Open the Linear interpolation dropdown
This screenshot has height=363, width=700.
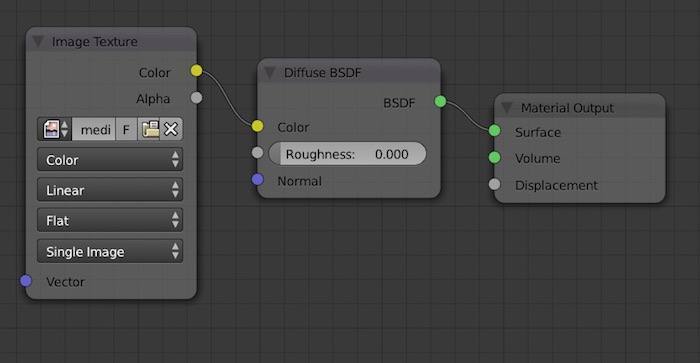(110, 190)
